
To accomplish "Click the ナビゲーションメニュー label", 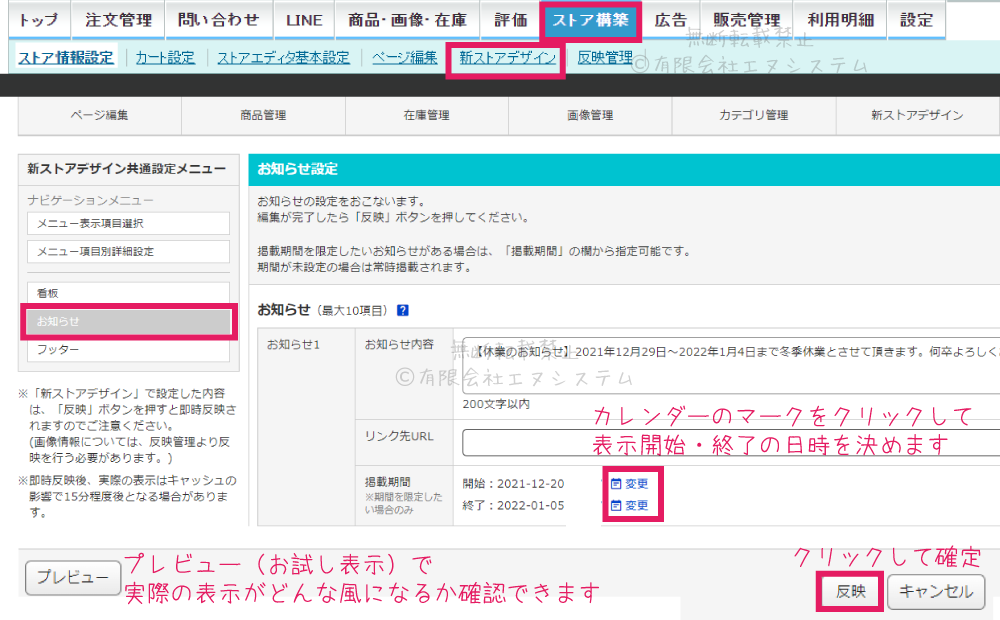I will pyautogui.click(x=90, y=201).
